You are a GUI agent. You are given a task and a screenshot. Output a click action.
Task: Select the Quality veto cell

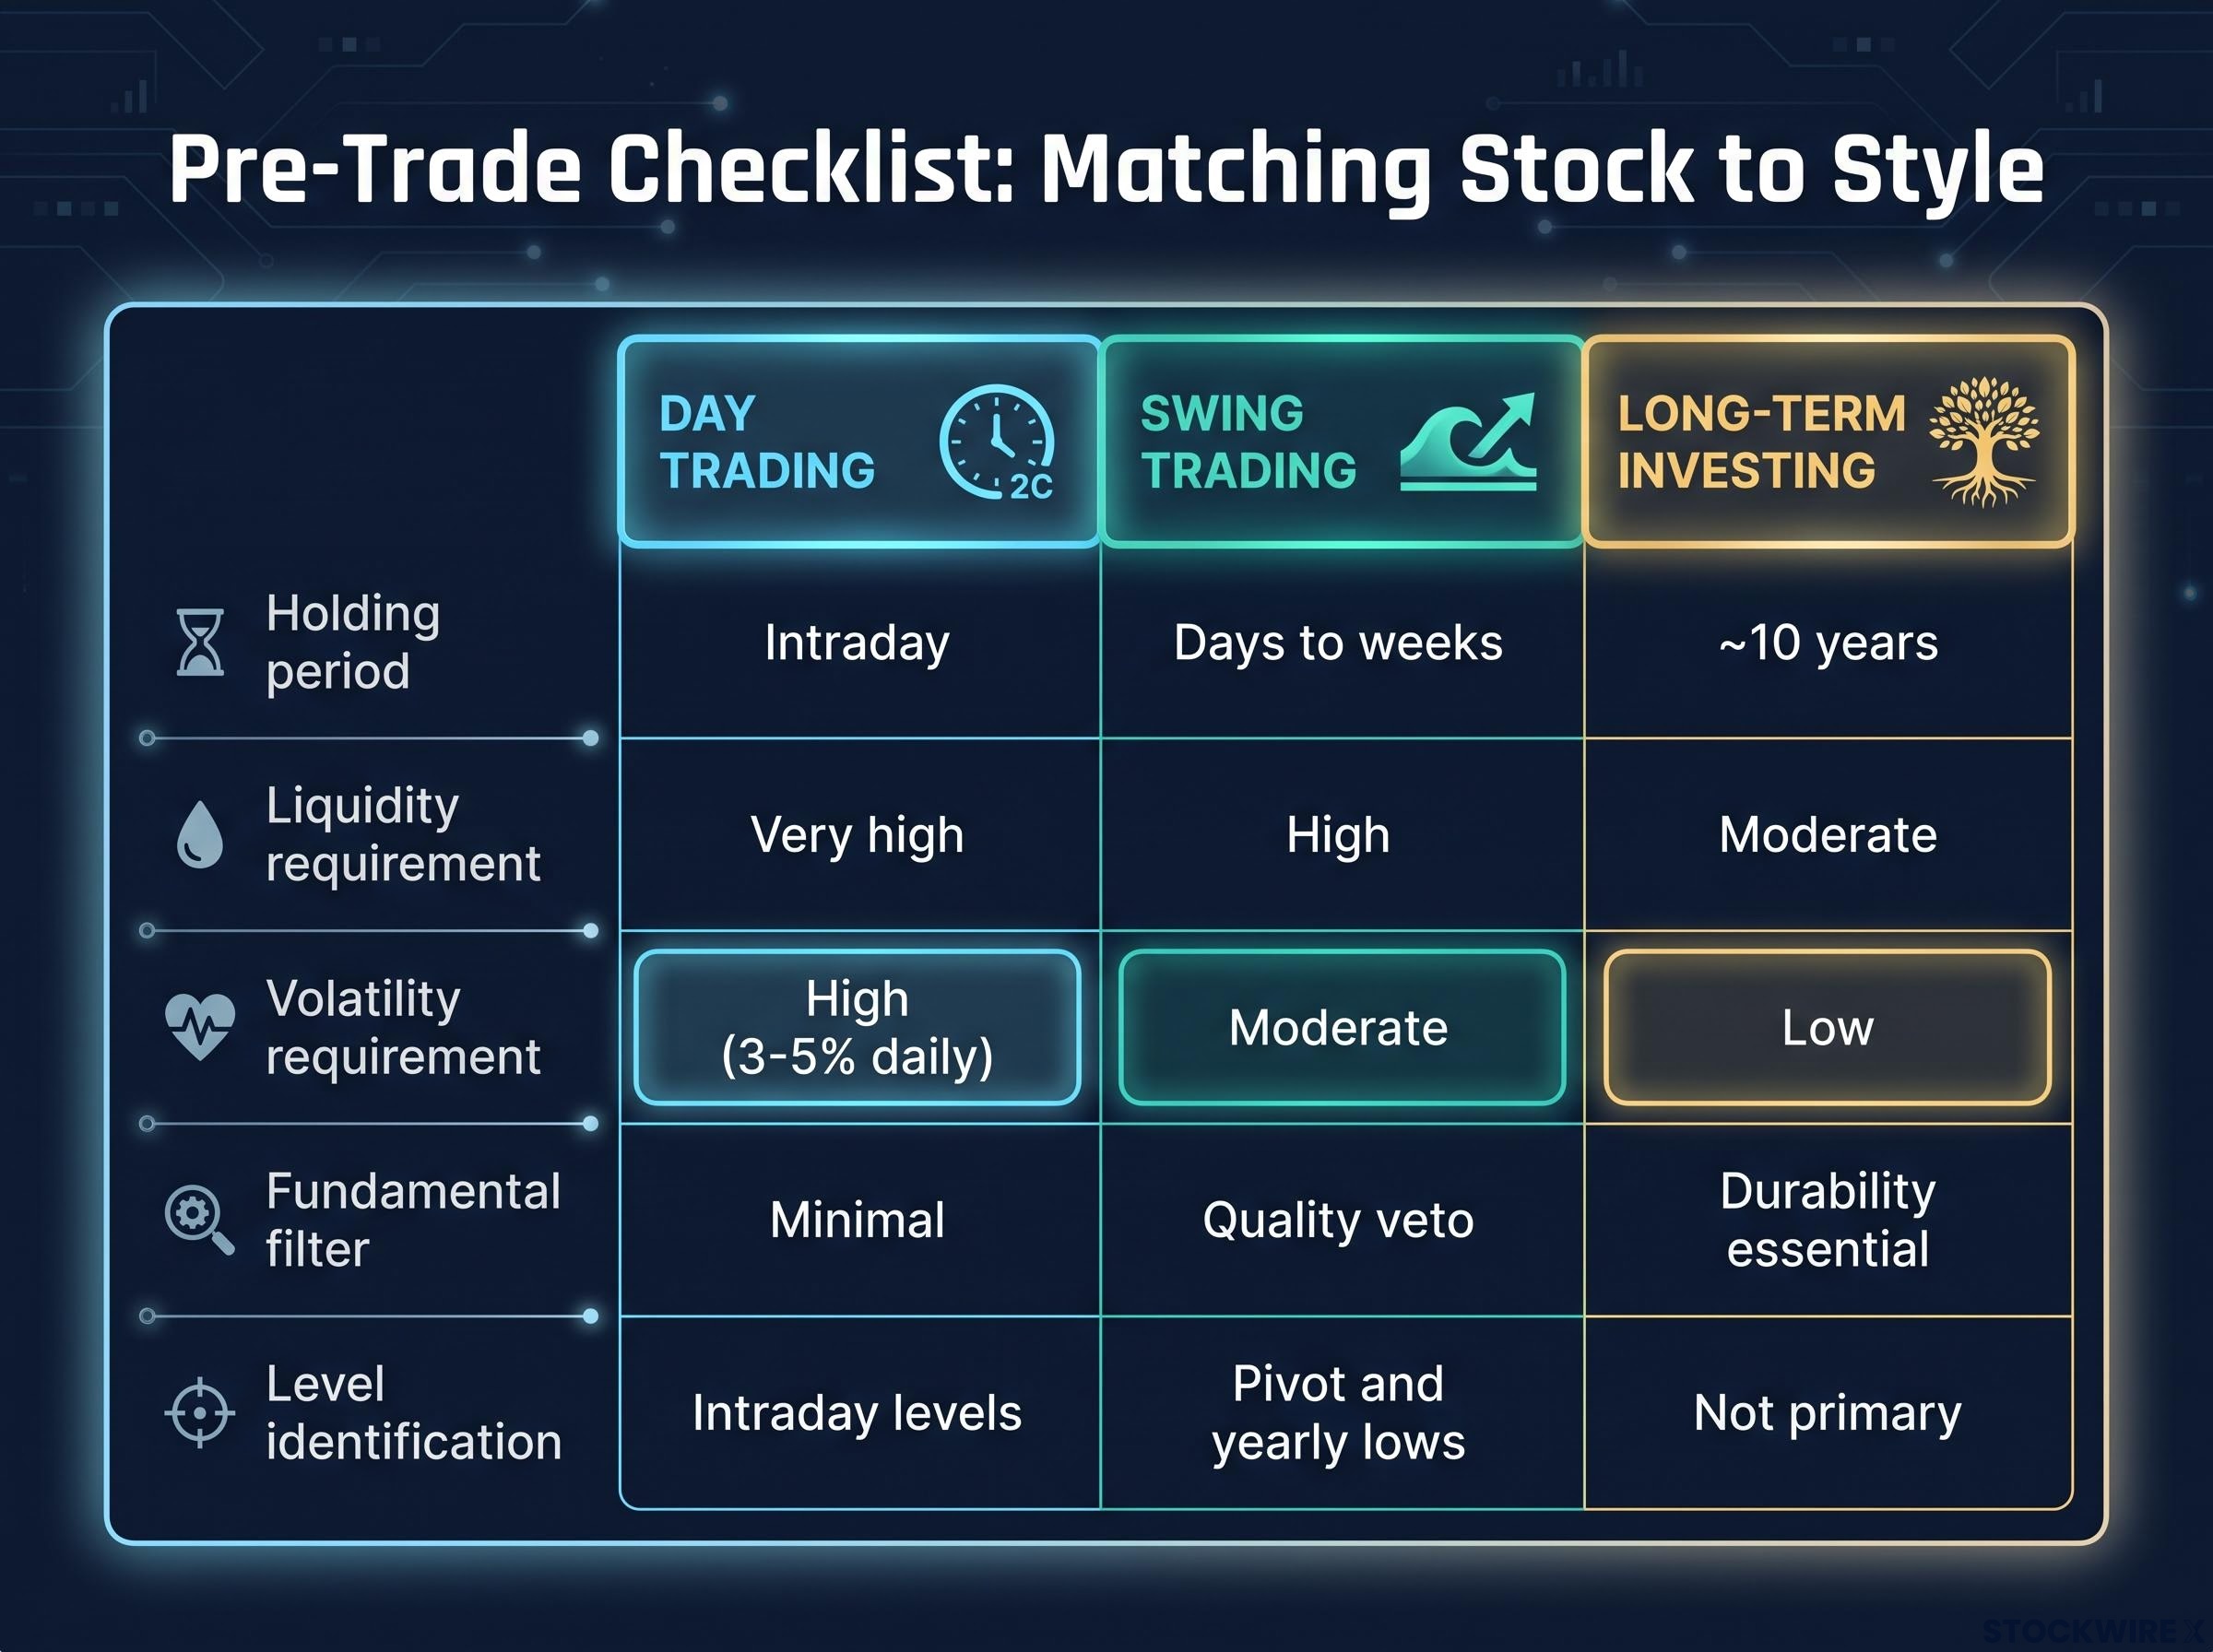1342,1220
